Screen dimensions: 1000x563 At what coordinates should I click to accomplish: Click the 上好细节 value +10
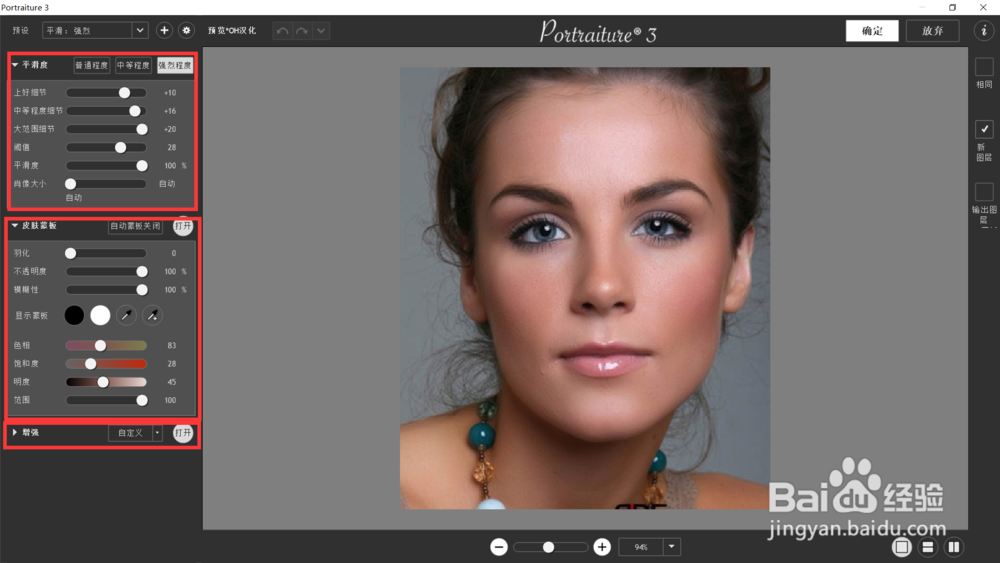tap(170, 92)
